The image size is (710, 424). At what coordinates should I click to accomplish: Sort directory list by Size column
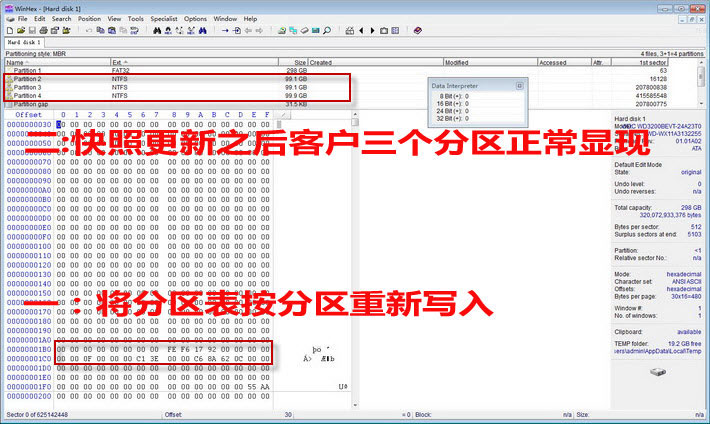(293, 62)
